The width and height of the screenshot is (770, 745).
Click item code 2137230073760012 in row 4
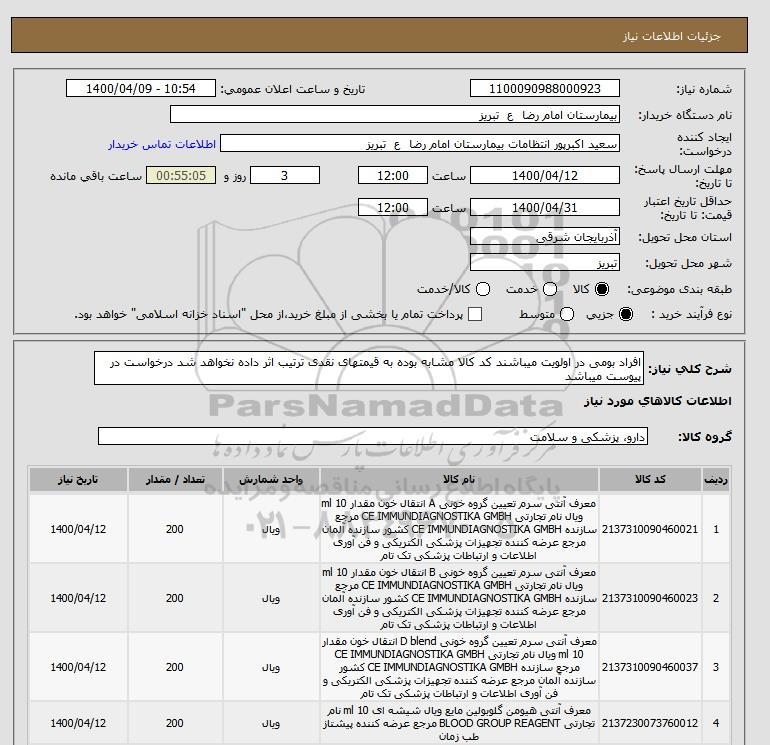650,723
